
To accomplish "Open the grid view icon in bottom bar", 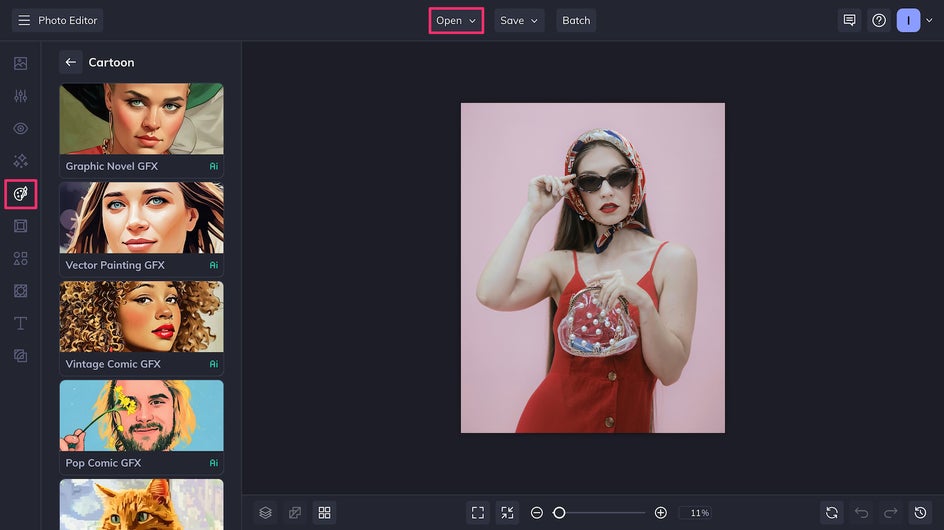I will coord(324,513).
